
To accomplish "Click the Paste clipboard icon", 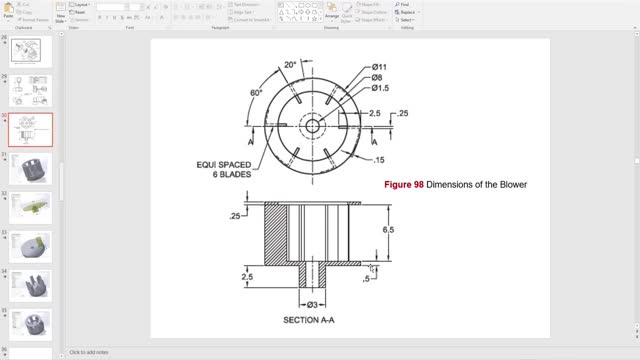I will [x=8, y=8].
